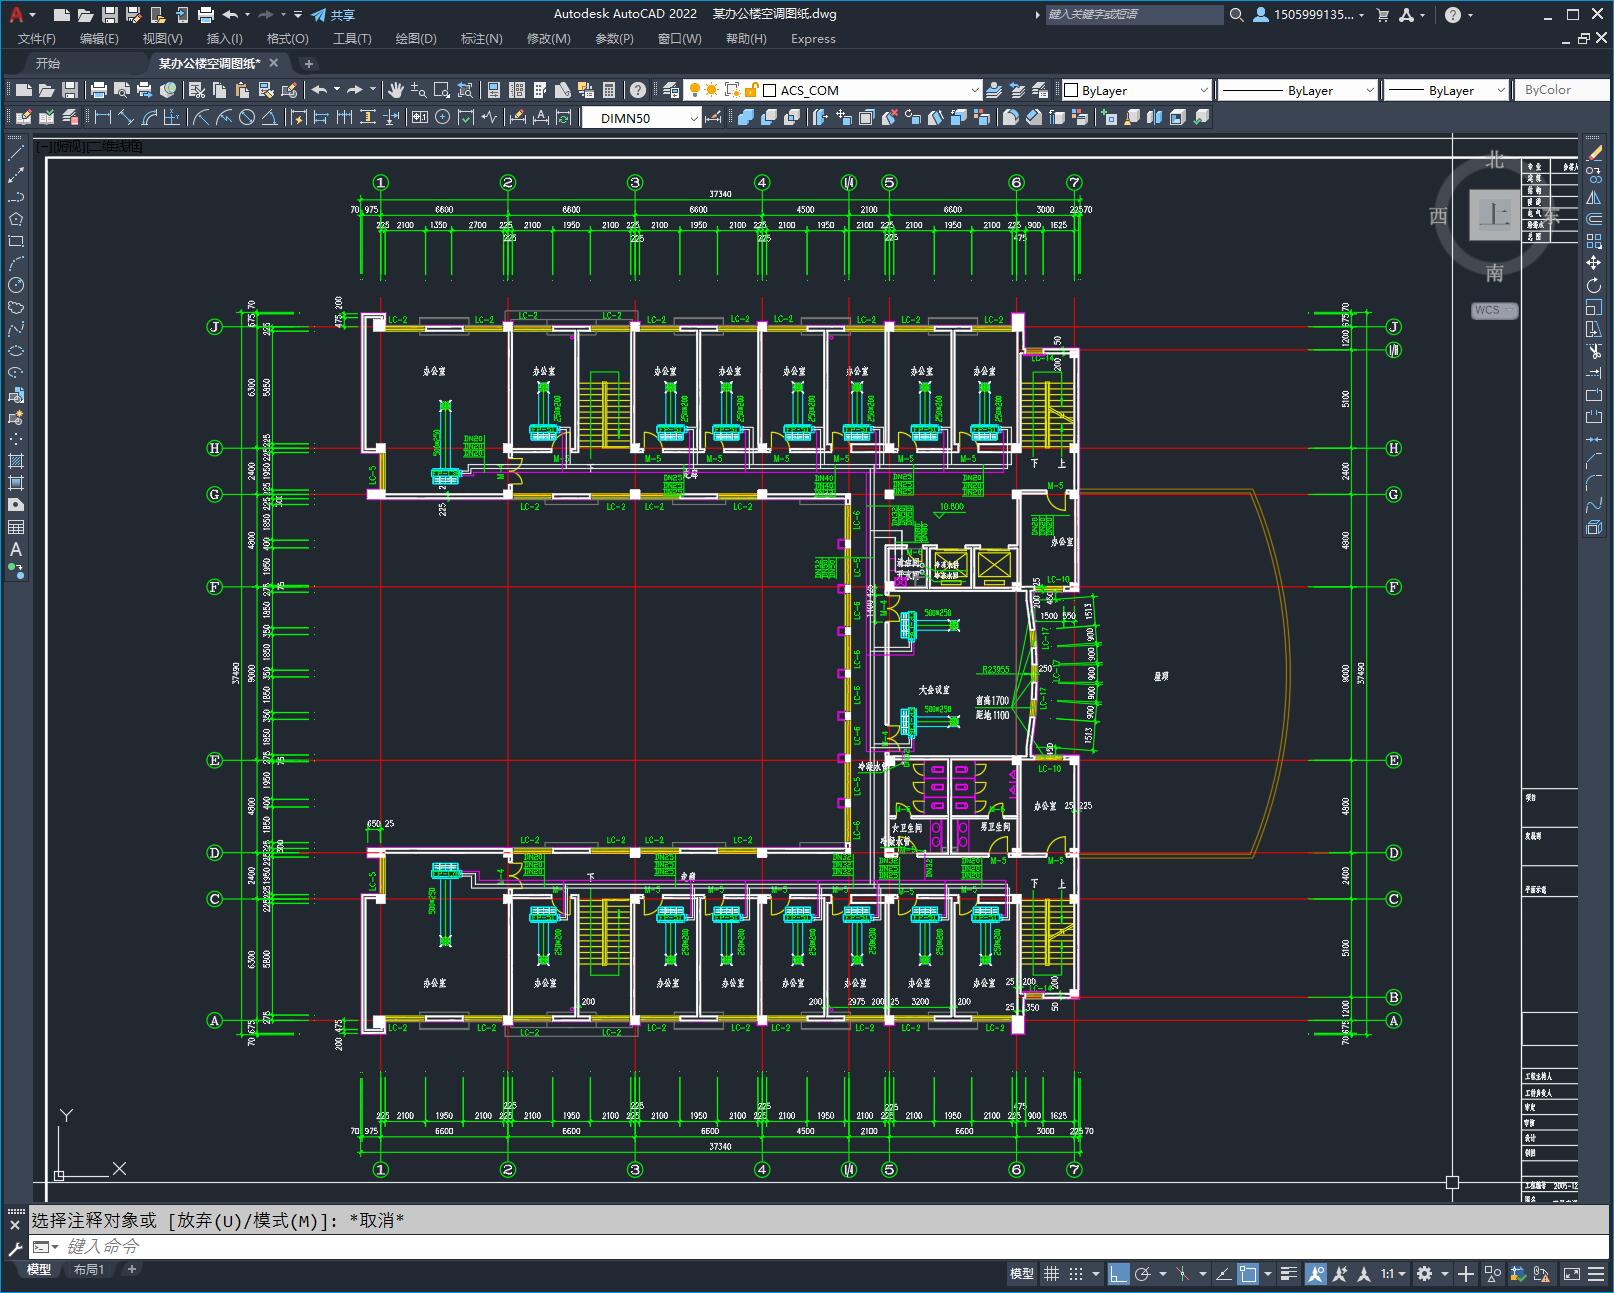Open the ByLayer color dropdown
Image resolution: width=1614 pixels, height=1293 pixels.
tap(1137, 90)
